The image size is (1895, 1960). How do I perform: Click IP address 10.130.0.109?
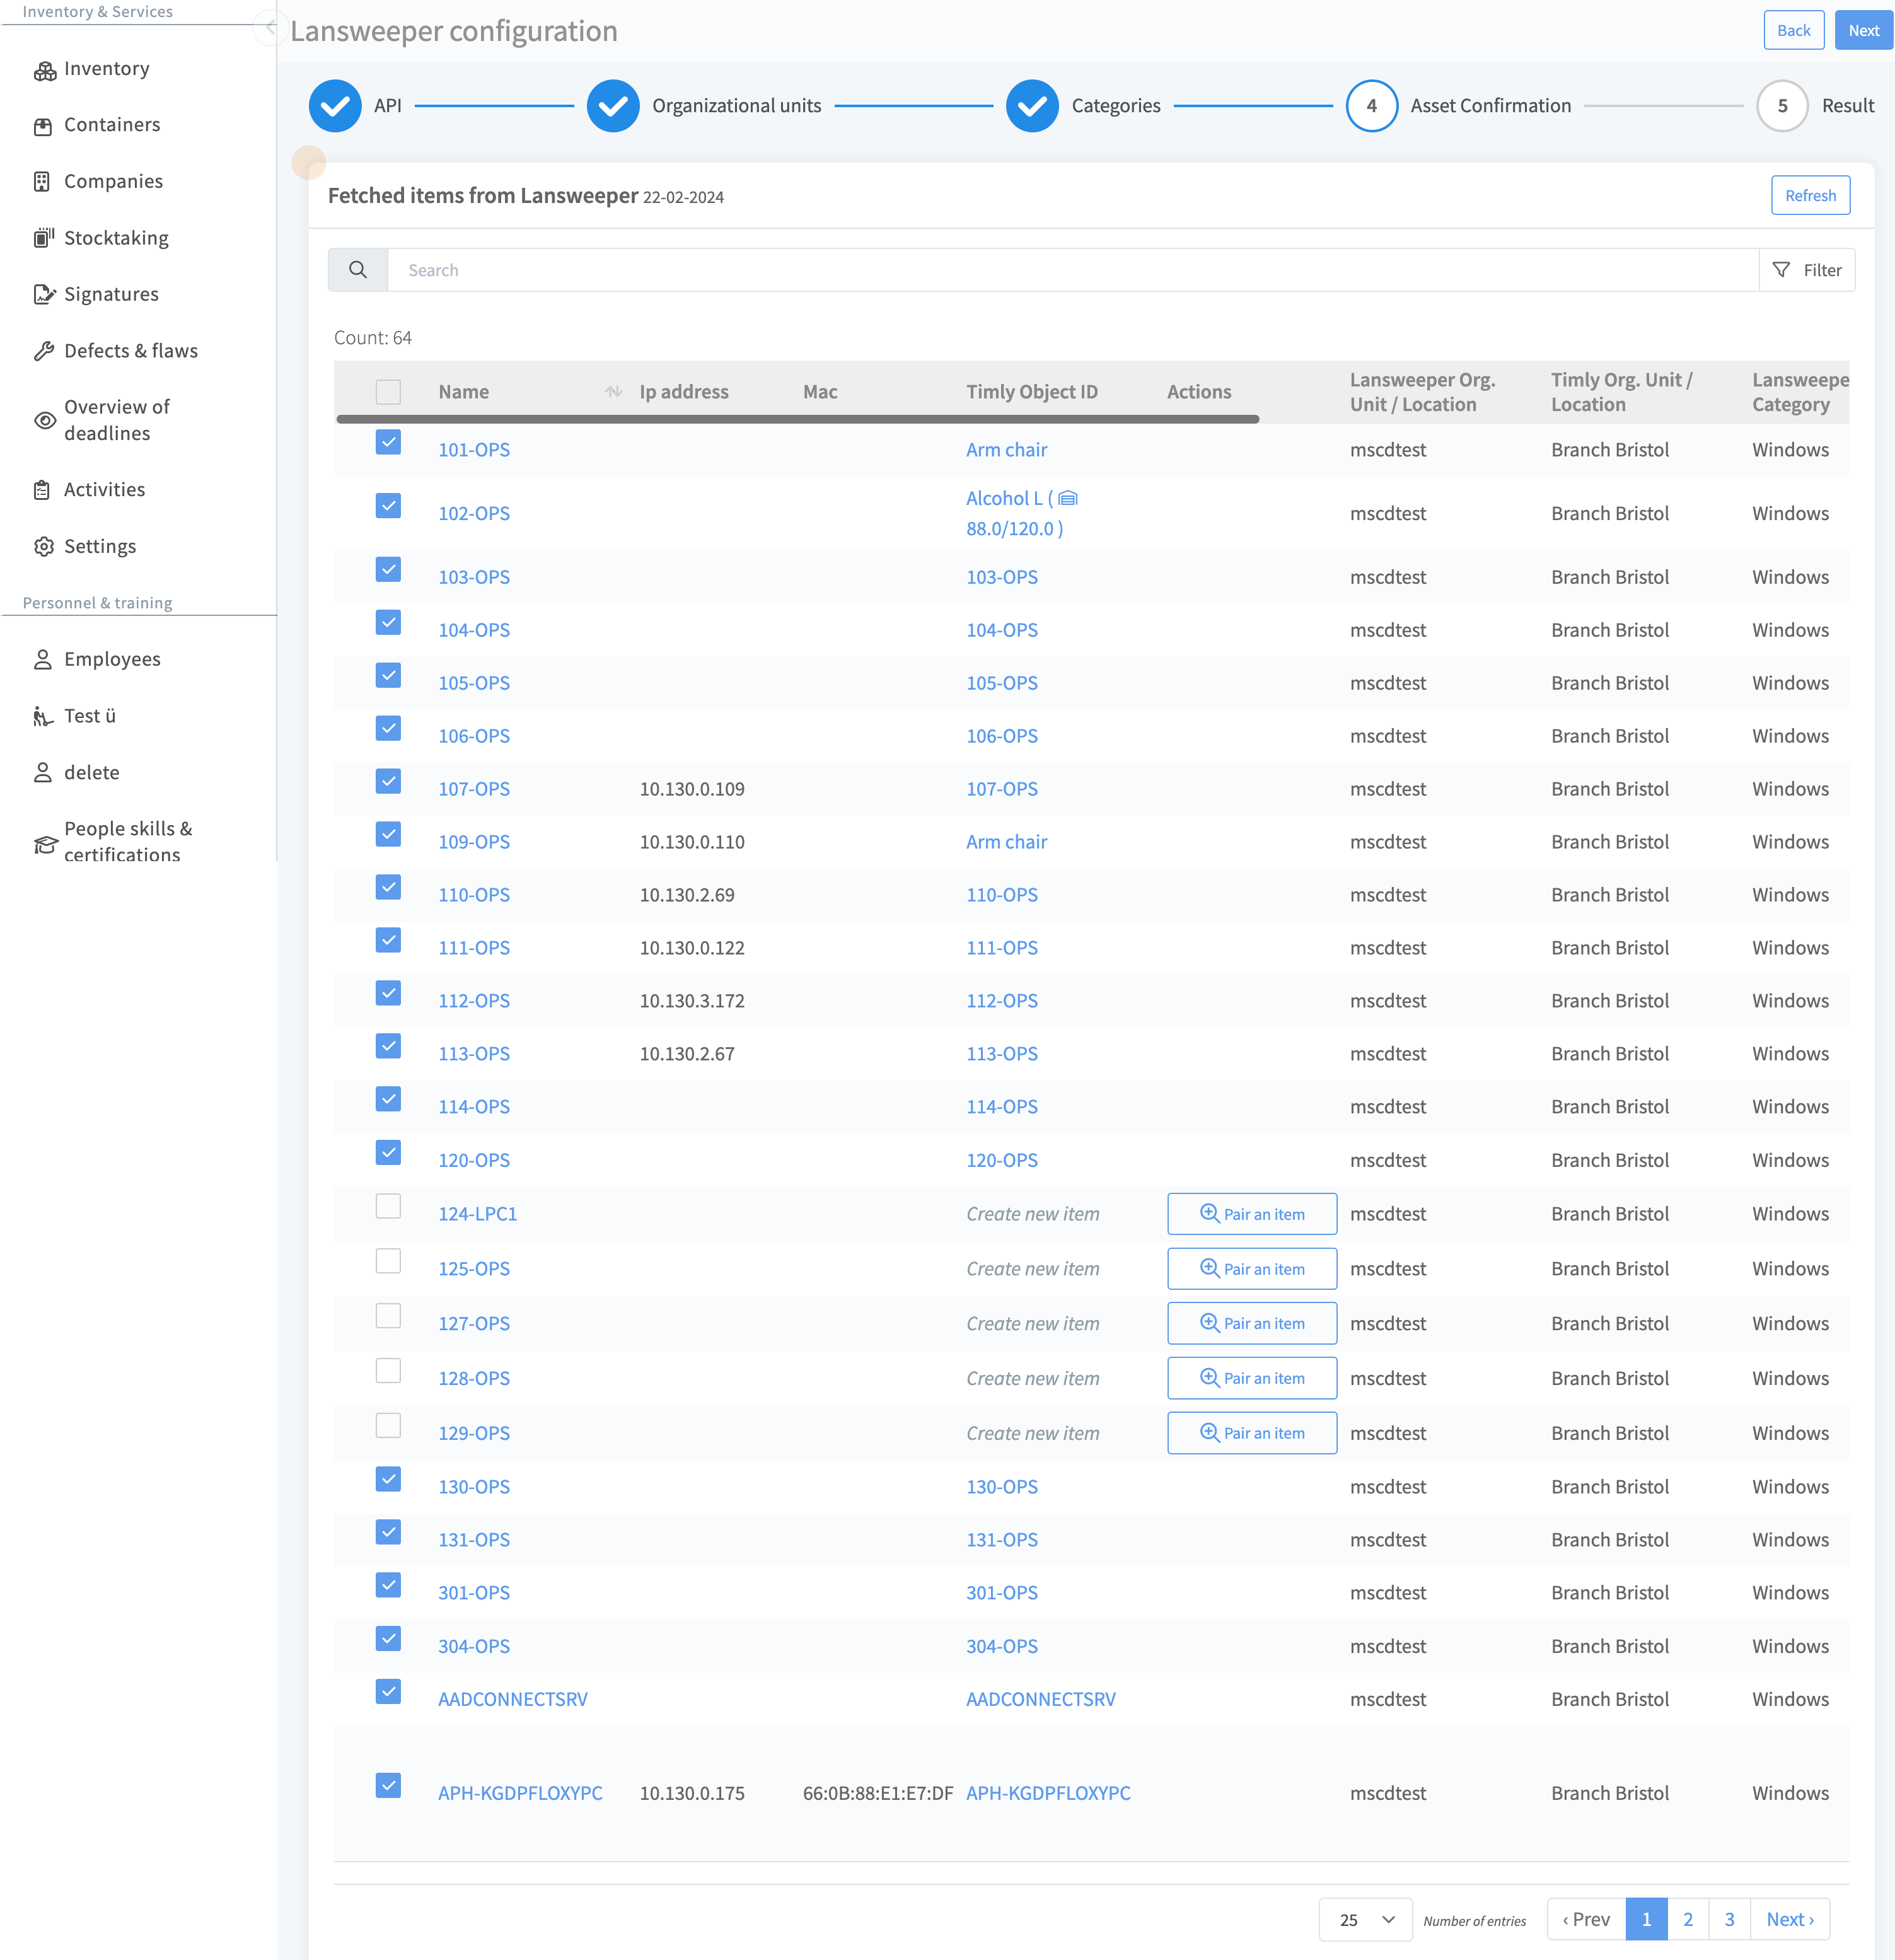pos(692,789)
